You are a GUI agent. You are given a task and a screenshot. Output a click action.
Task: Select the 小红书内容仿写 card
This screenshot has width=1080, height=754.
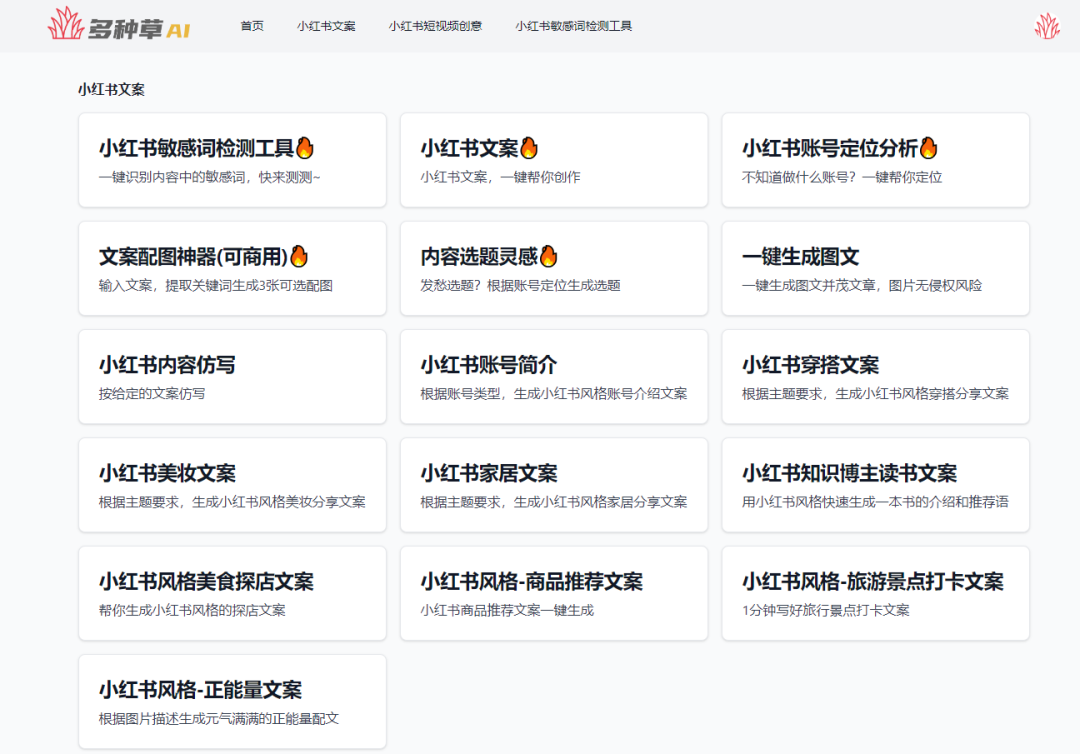(x=232, y=377)
